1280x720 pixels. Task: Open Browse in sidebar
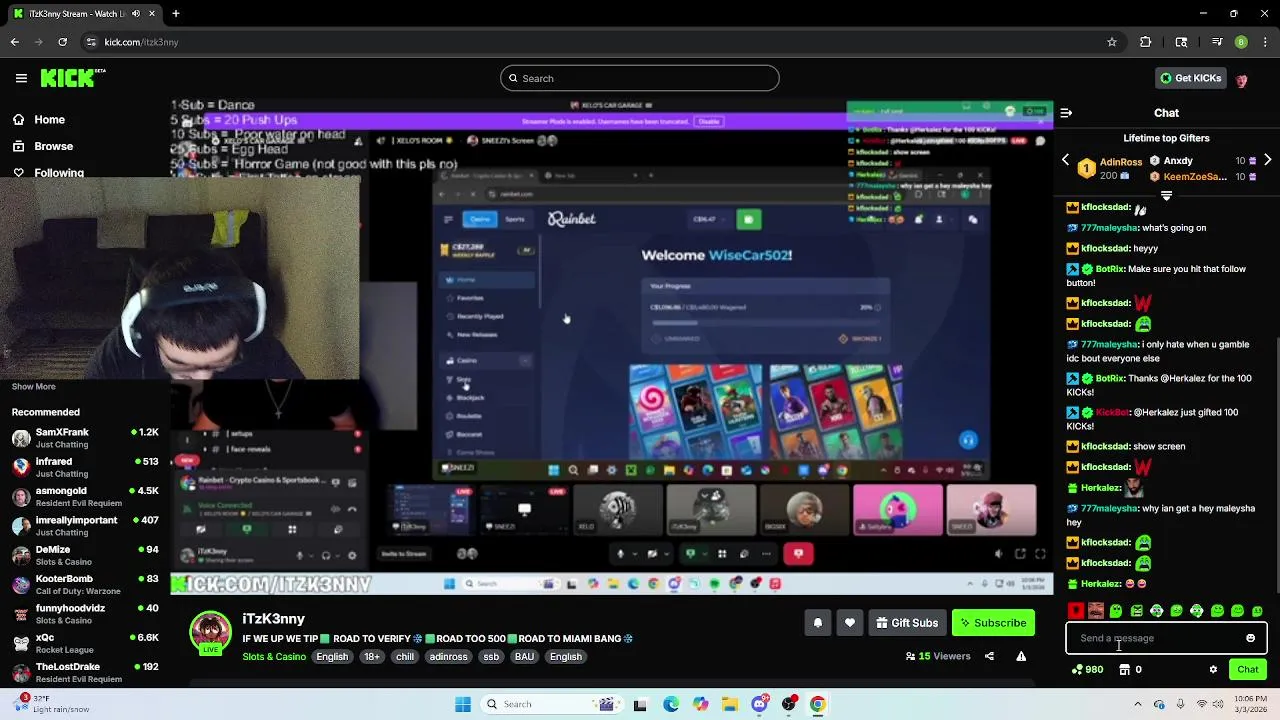(x=42, y=146)
